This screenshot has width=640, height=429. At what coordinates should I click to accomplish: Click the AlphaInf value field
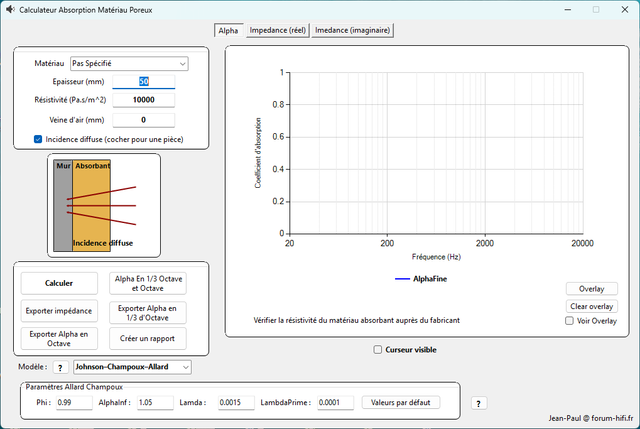155,402
